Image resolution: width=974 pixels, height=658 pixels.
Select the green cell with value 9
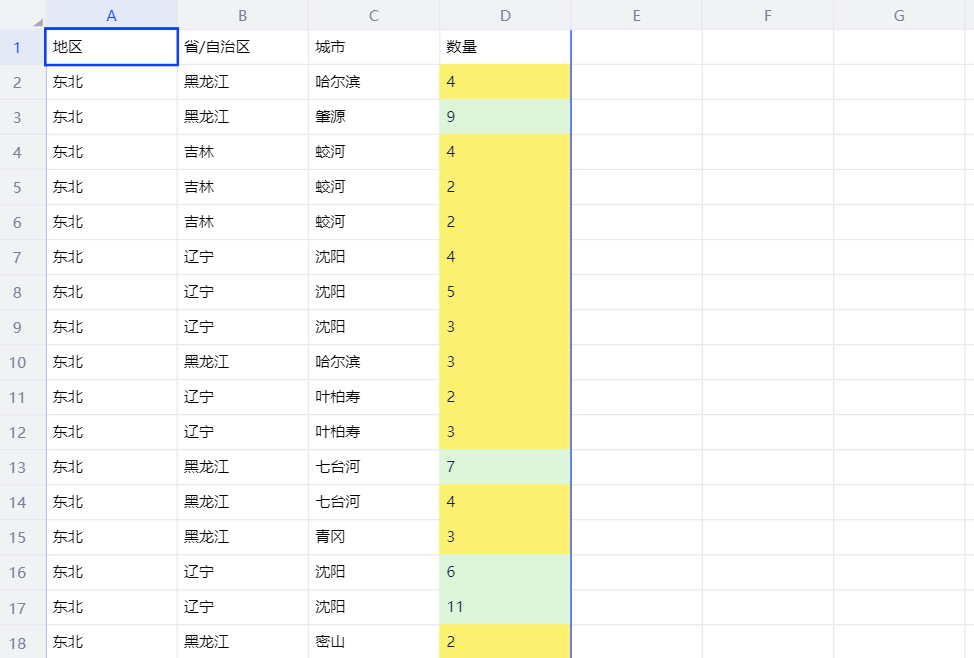point(505,117)
